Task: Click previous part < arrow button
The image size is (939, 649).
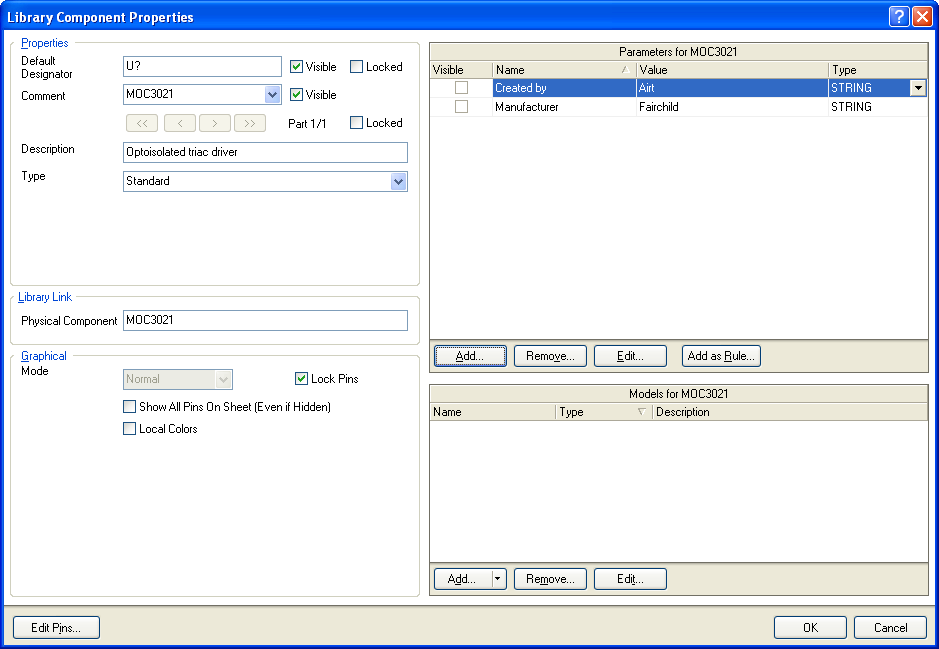Action: click(180, 124)
